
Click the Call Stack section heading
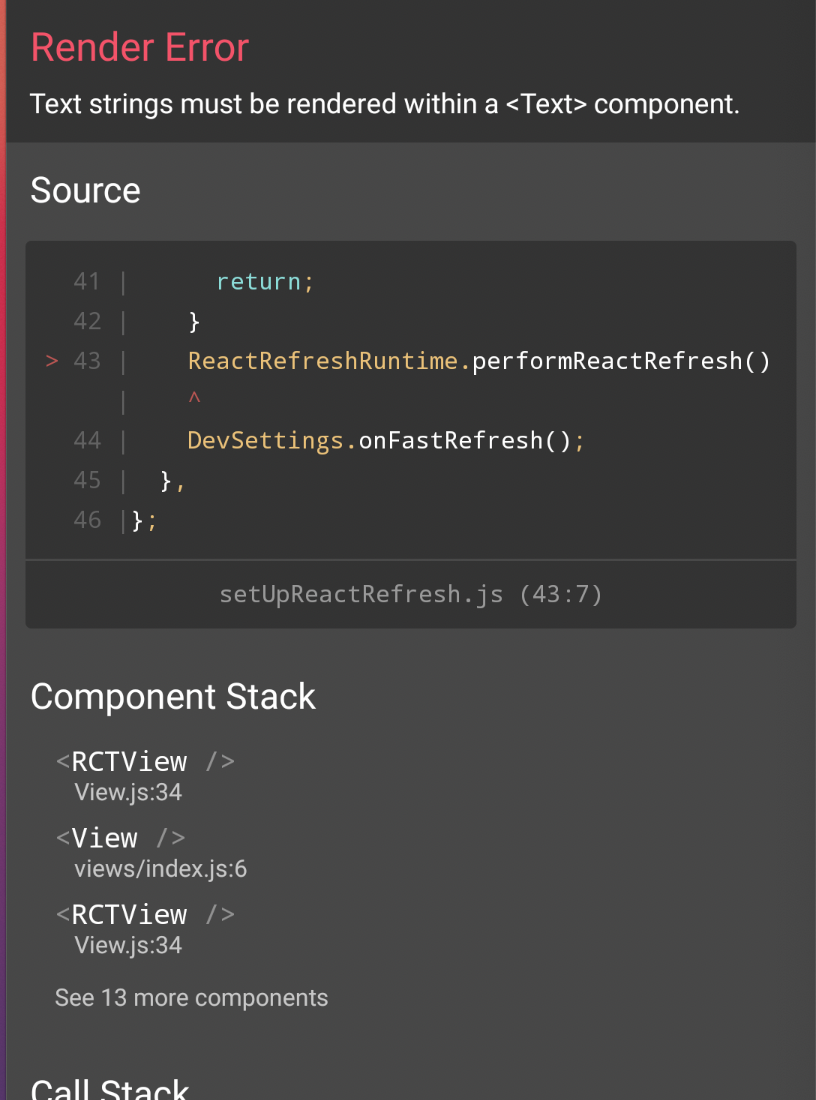coord(110,1088)
